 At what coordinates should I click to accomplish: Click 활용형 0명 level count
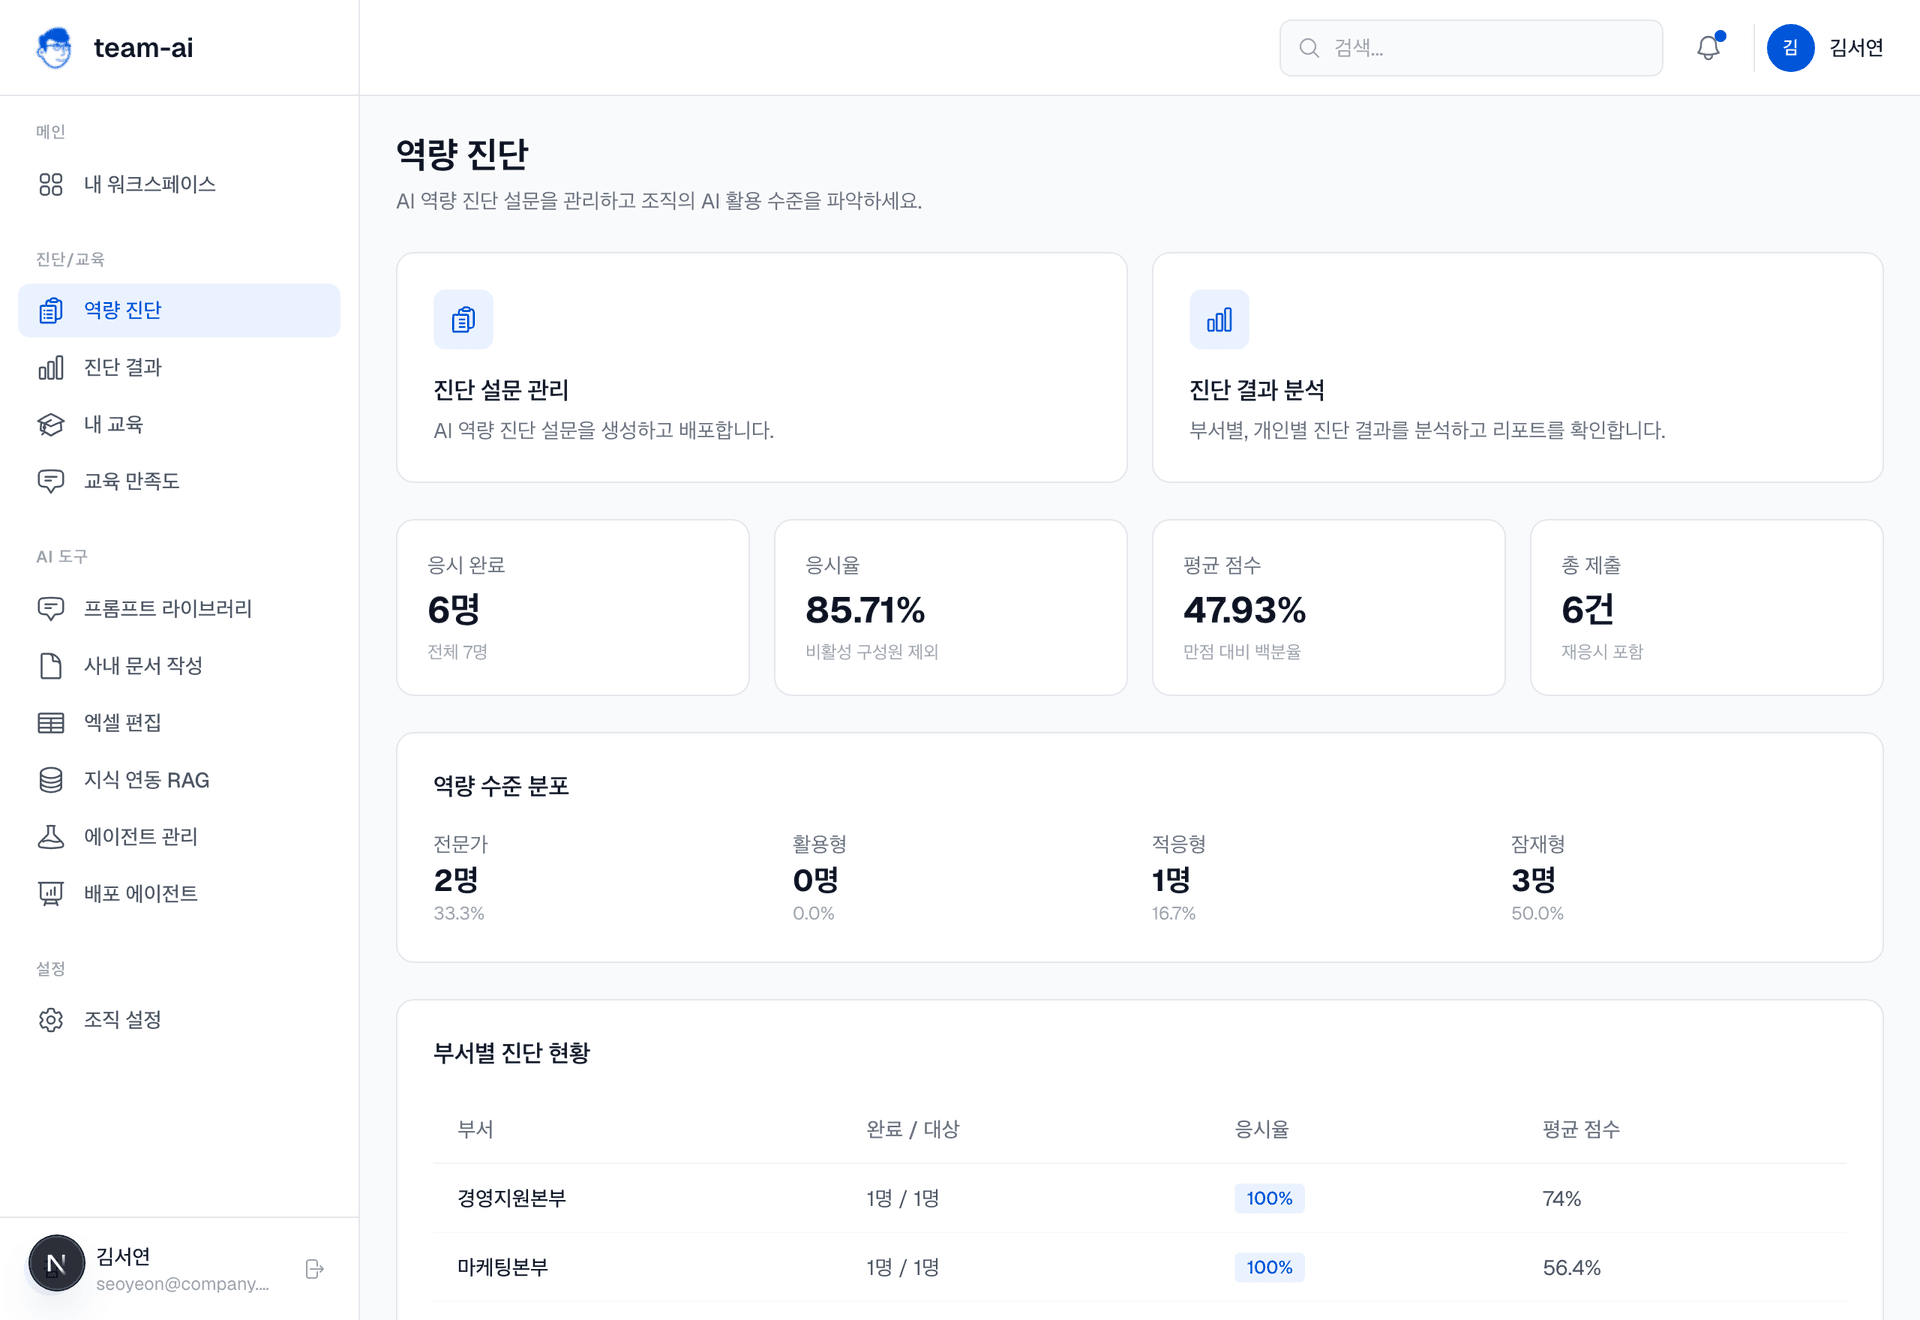point(816,880)
